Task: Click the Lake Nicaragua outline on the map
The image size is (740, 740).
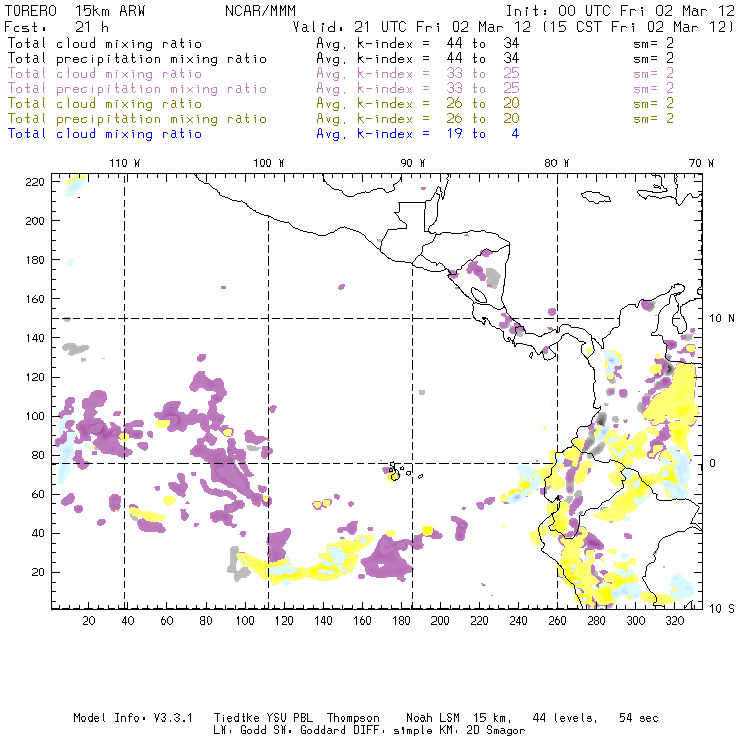Action: (x=479, y=295)
